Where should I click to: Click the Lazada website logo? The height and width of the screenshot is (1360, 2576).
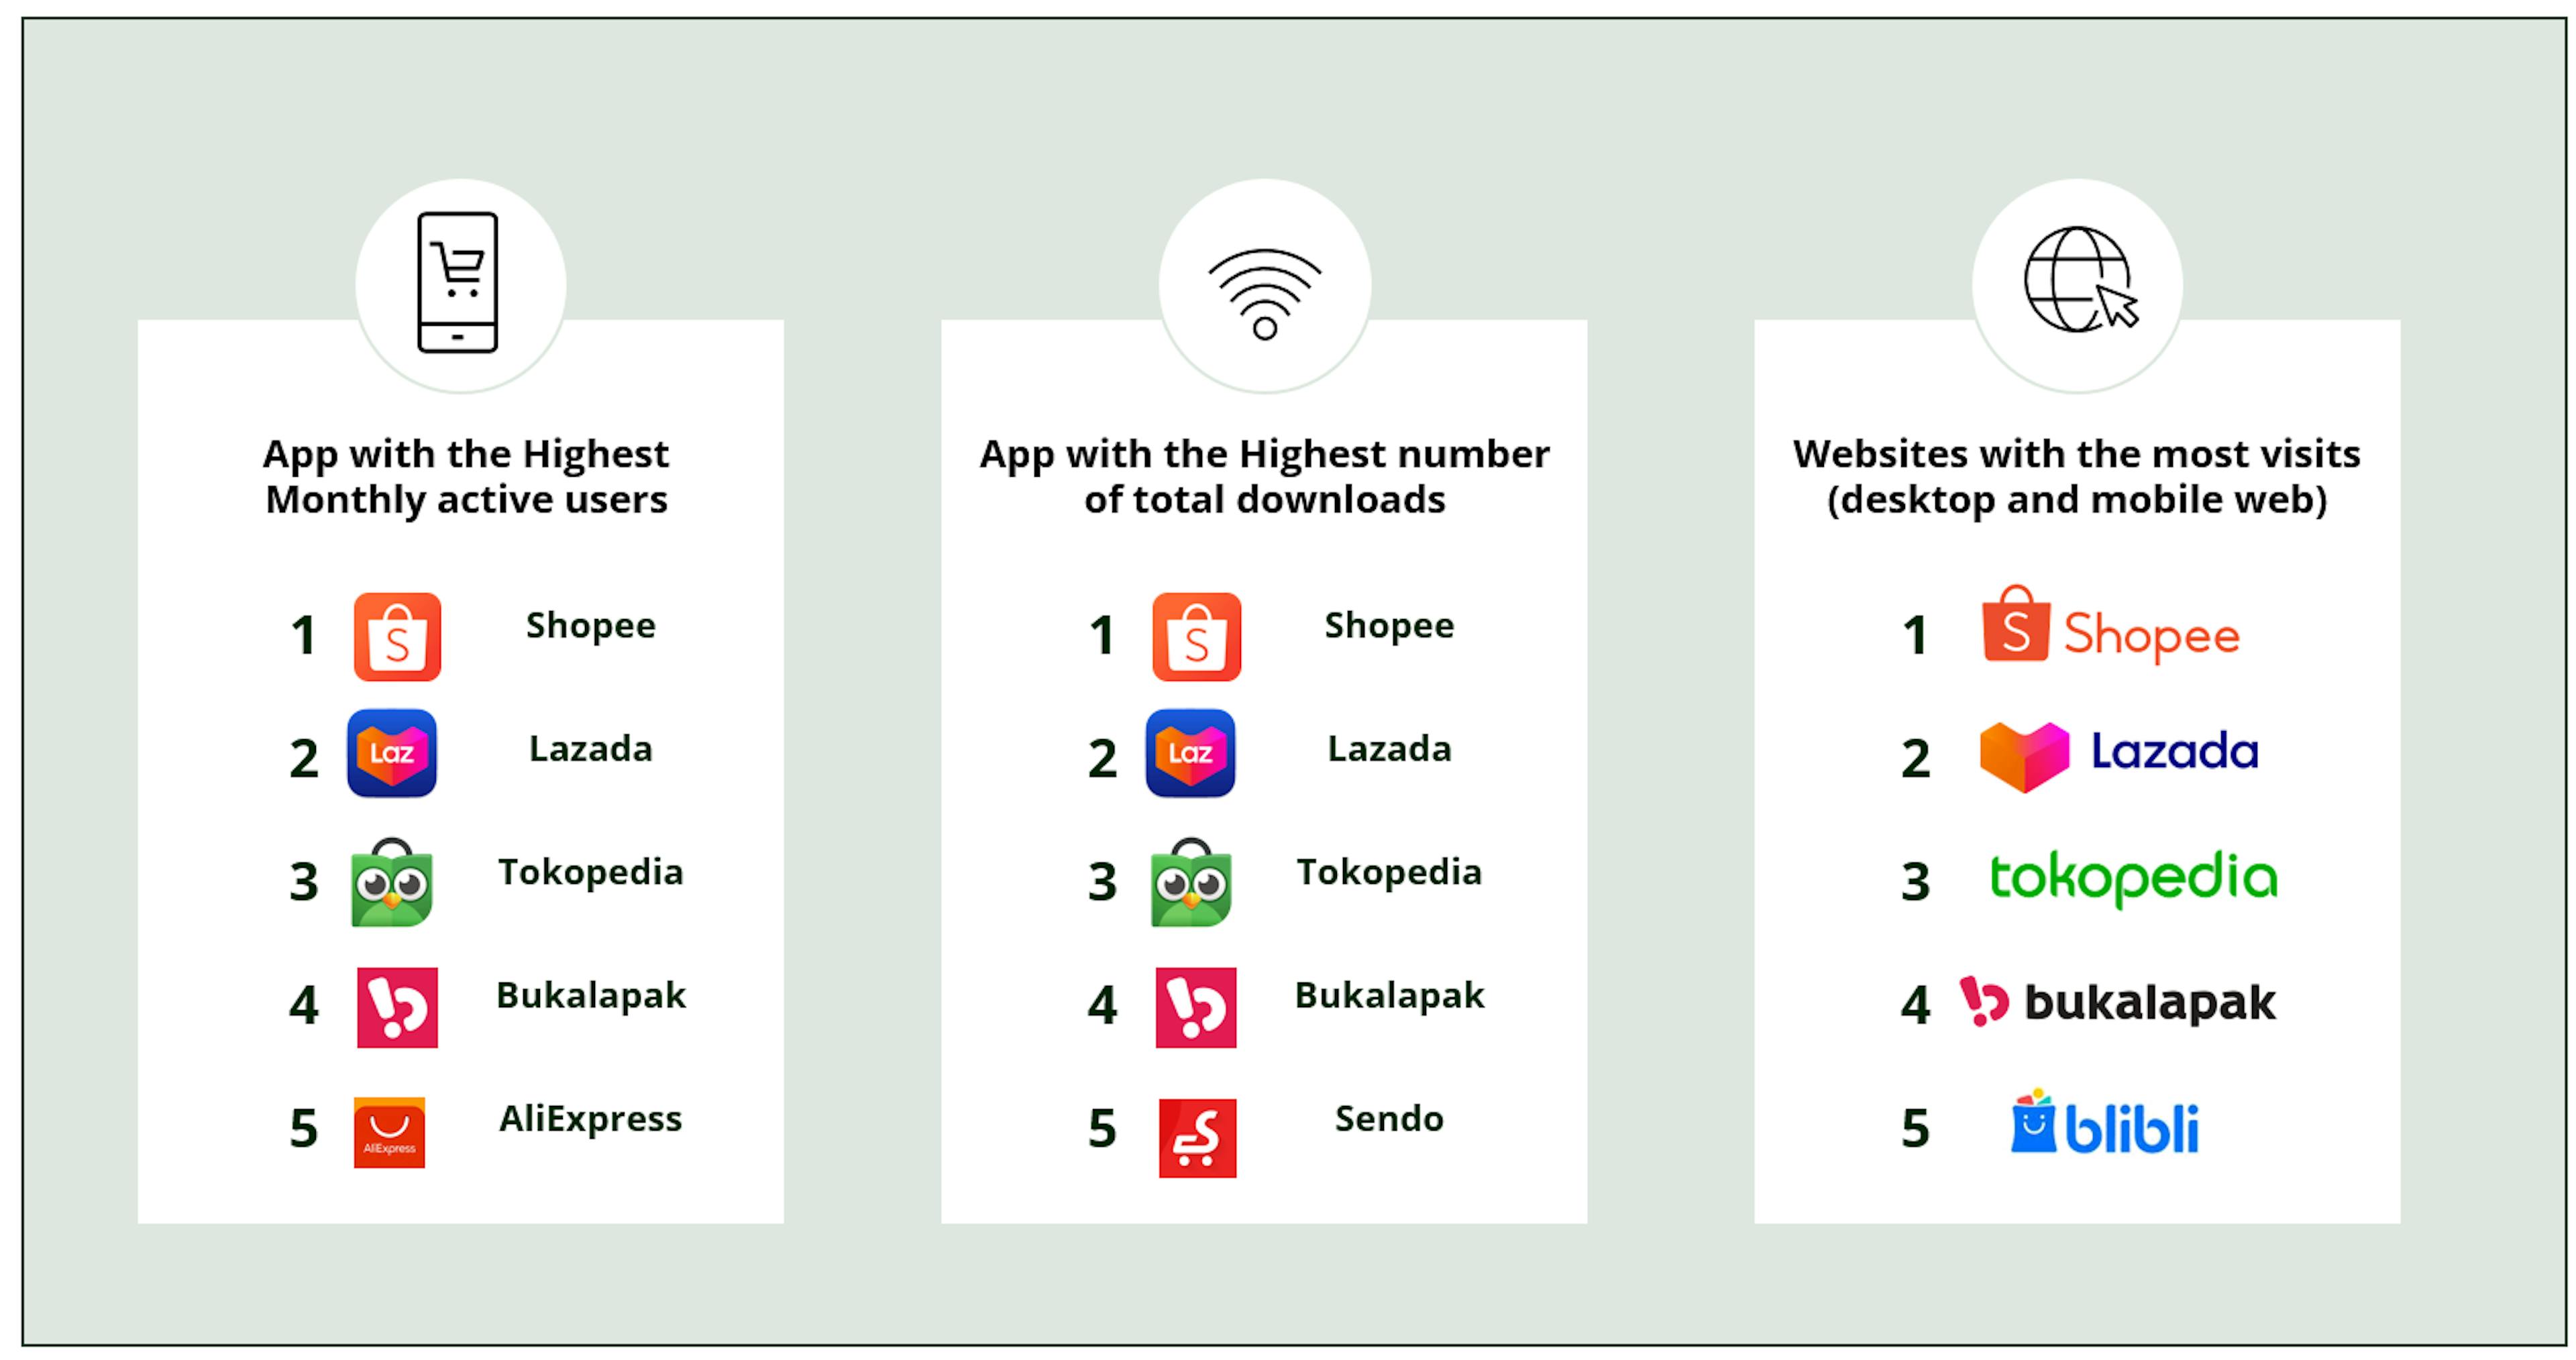point(2119,756)
